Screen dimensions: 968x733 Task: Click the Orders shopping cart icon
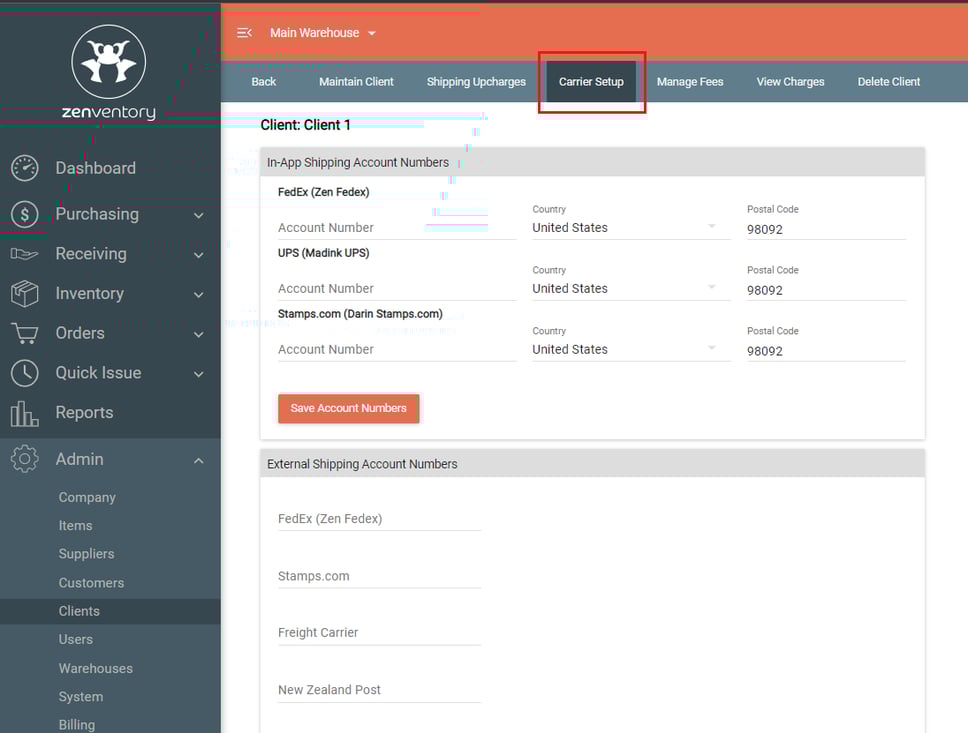[x=25, y=333]
